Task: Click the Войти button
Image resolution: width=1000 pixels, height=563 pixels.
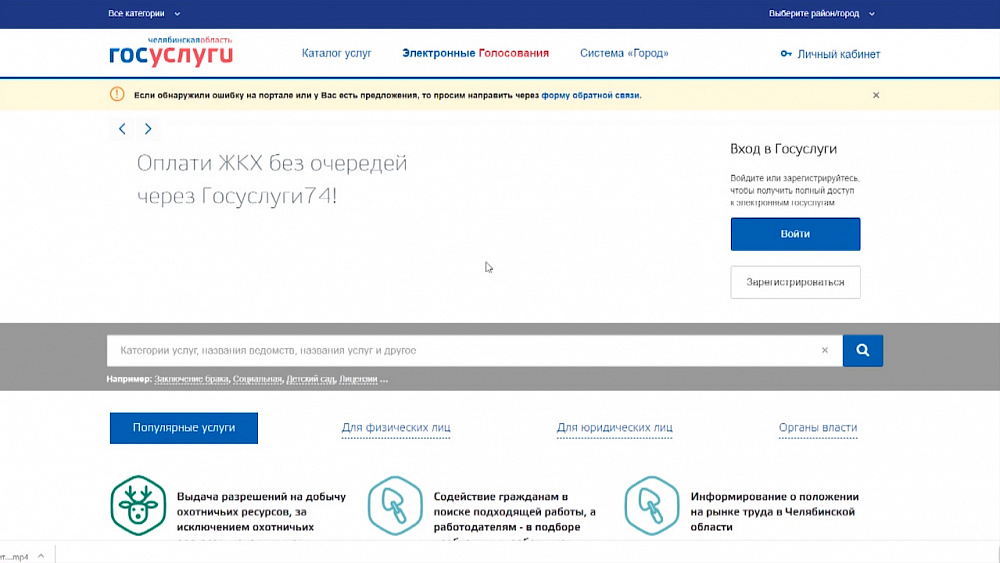Action: 795,234
